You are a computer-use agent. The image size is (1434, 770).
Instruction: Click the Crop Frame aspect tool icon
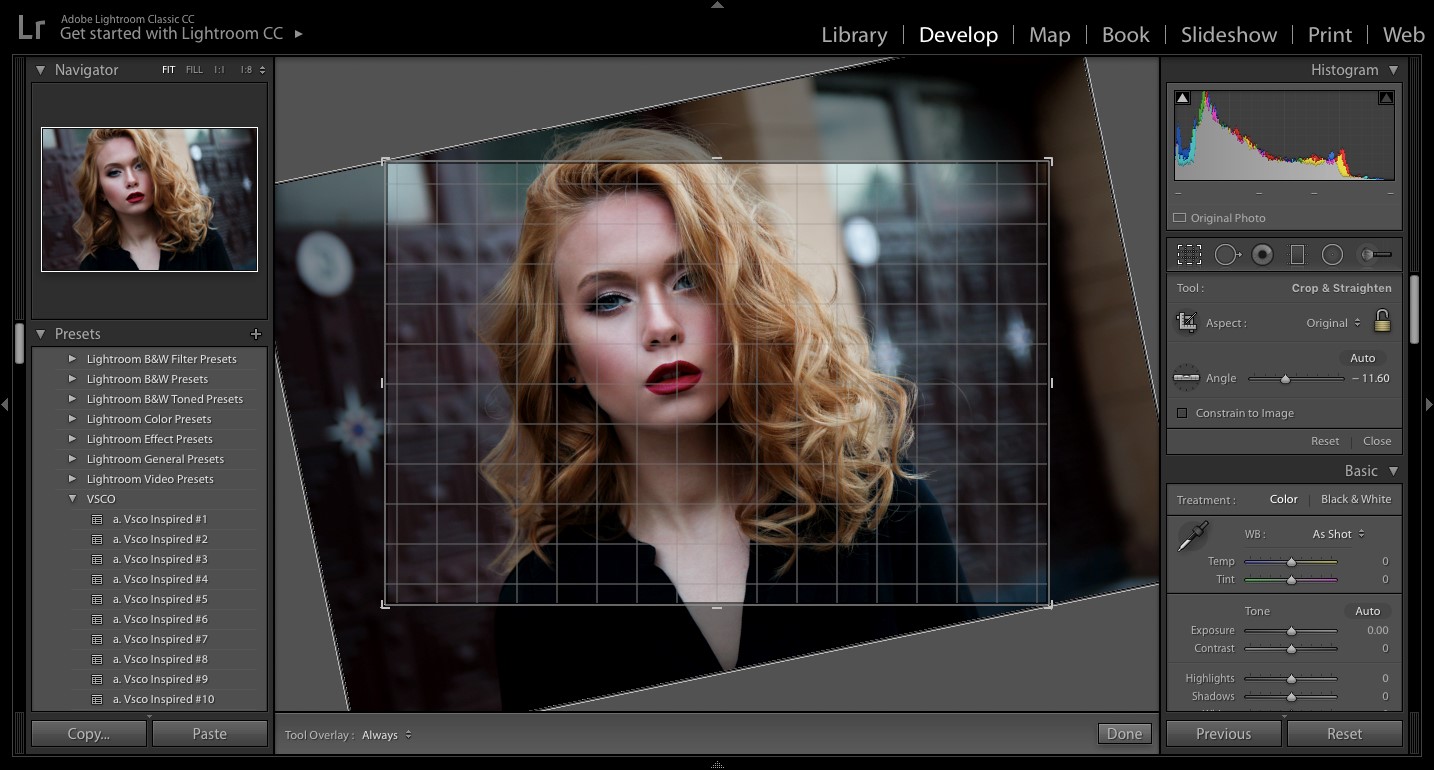(1186, 323)
